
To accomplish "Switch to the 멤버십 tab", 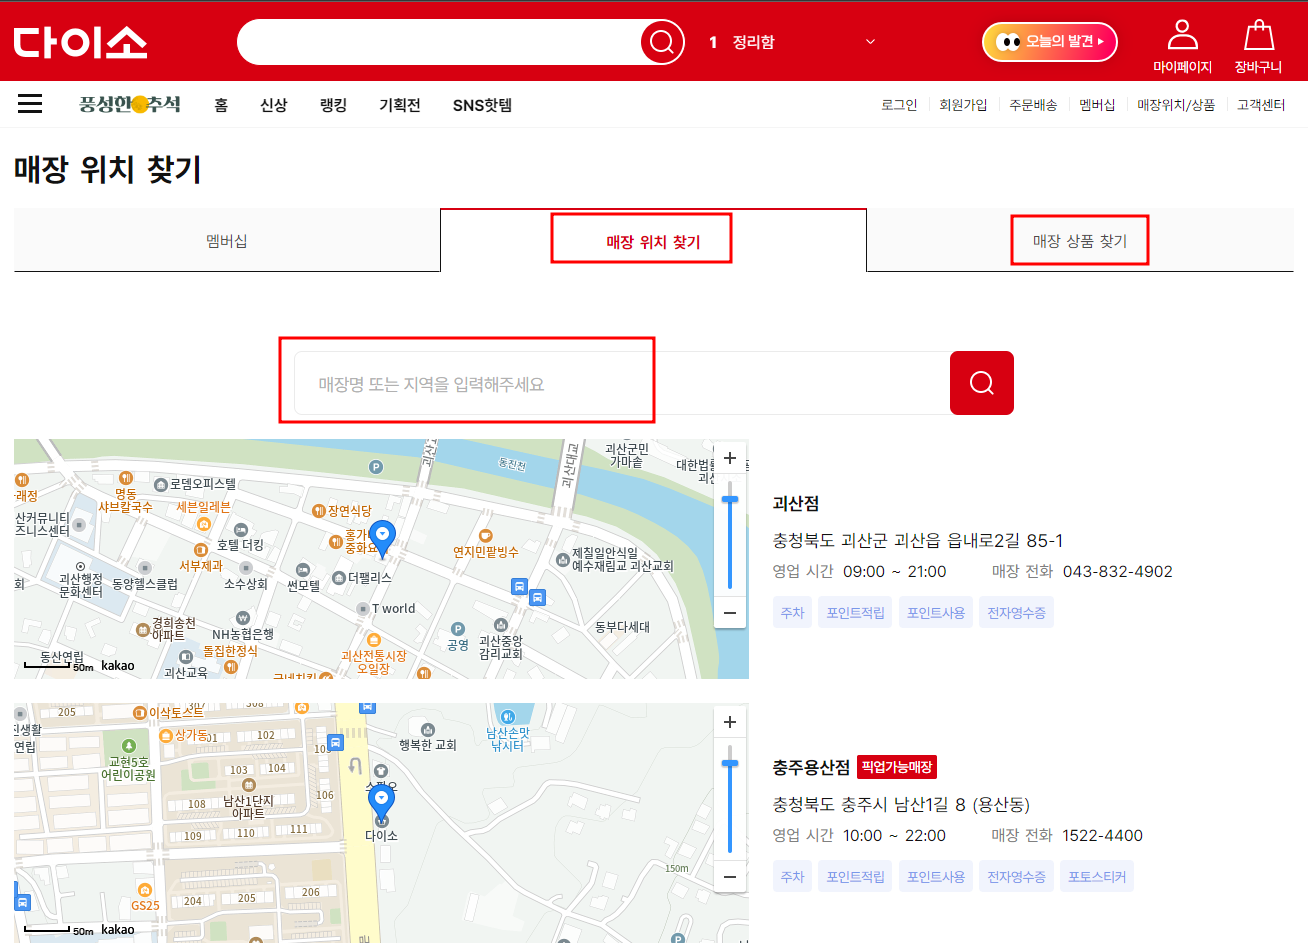I will (x=226, y=240).
